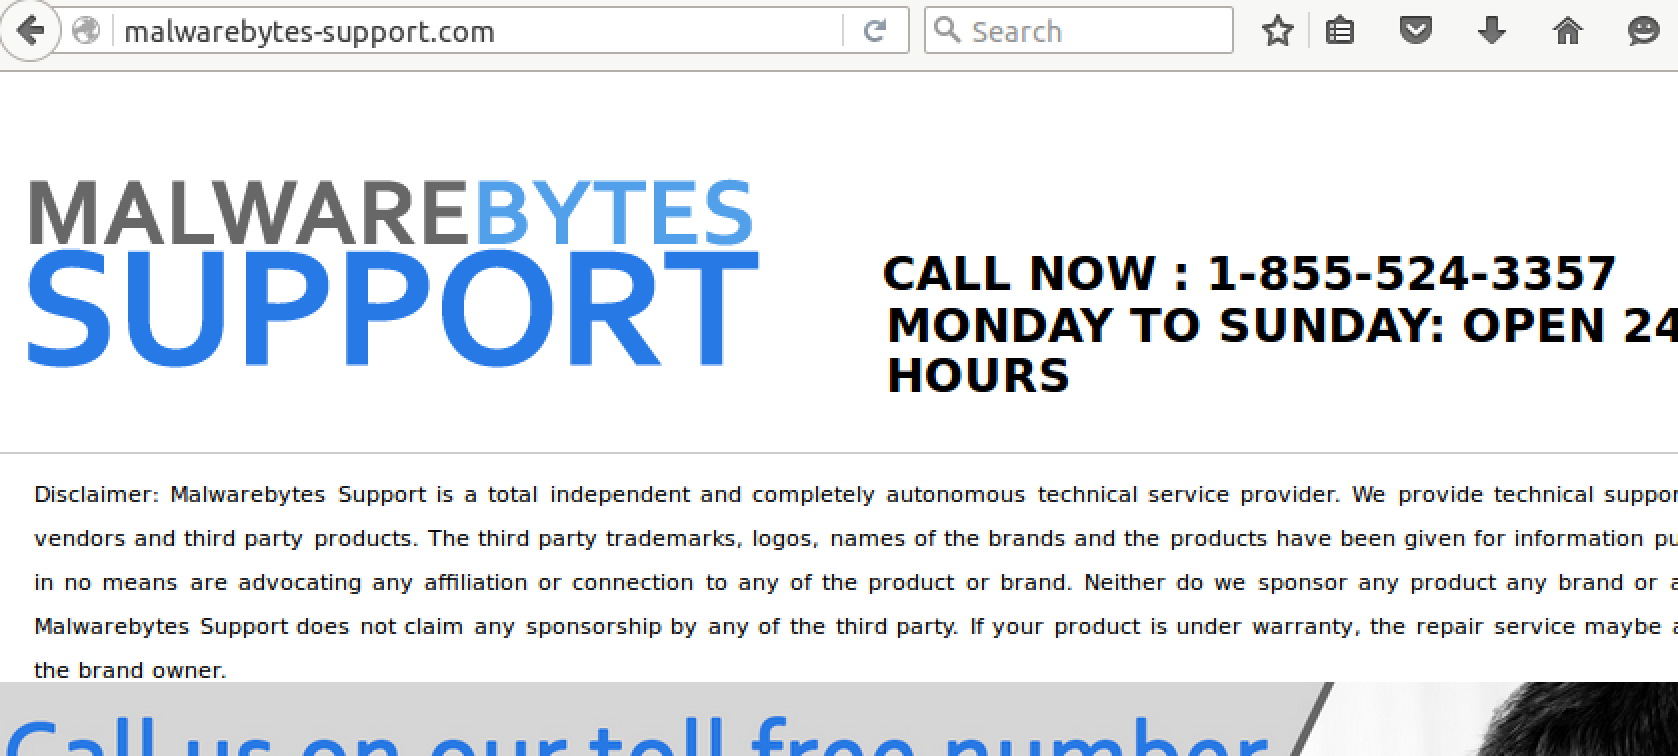Reload the page with the refresh icon
Viewport: 1678px width, 756px height.
(874, 31)
